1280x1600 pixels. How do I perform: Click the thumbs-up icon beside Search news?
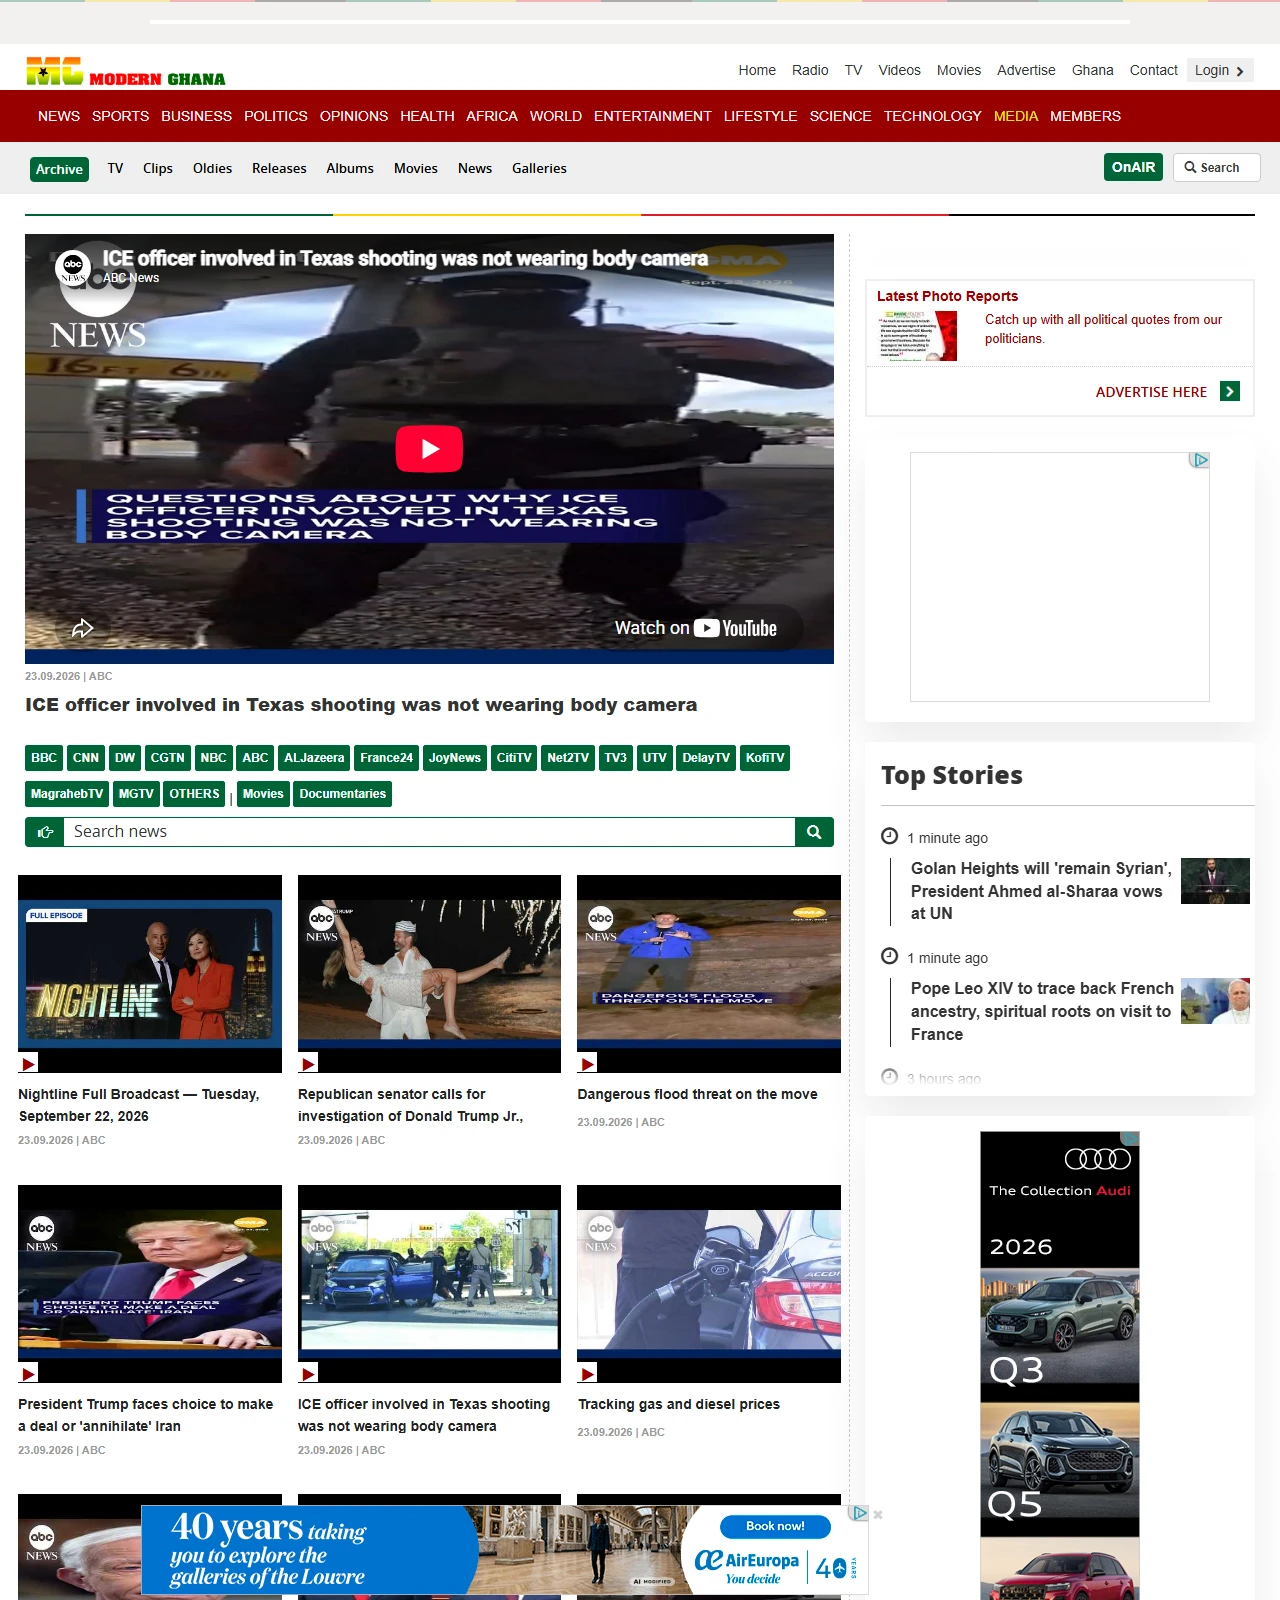pos(45,832)
